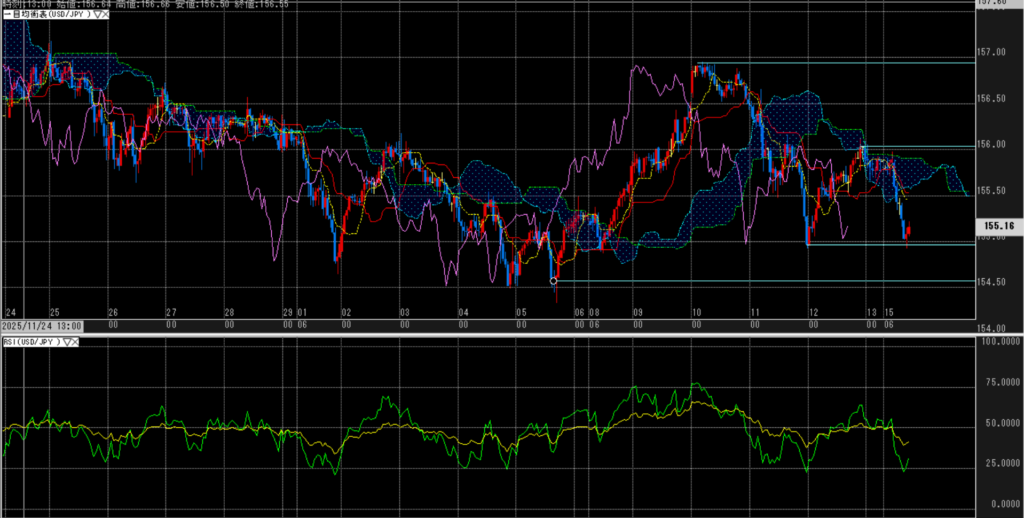The width and height of the screenshot is (1024, 518).
Task: Click date label 10 on the time axis
Action: pyautogui.click(x=694, y=314)
